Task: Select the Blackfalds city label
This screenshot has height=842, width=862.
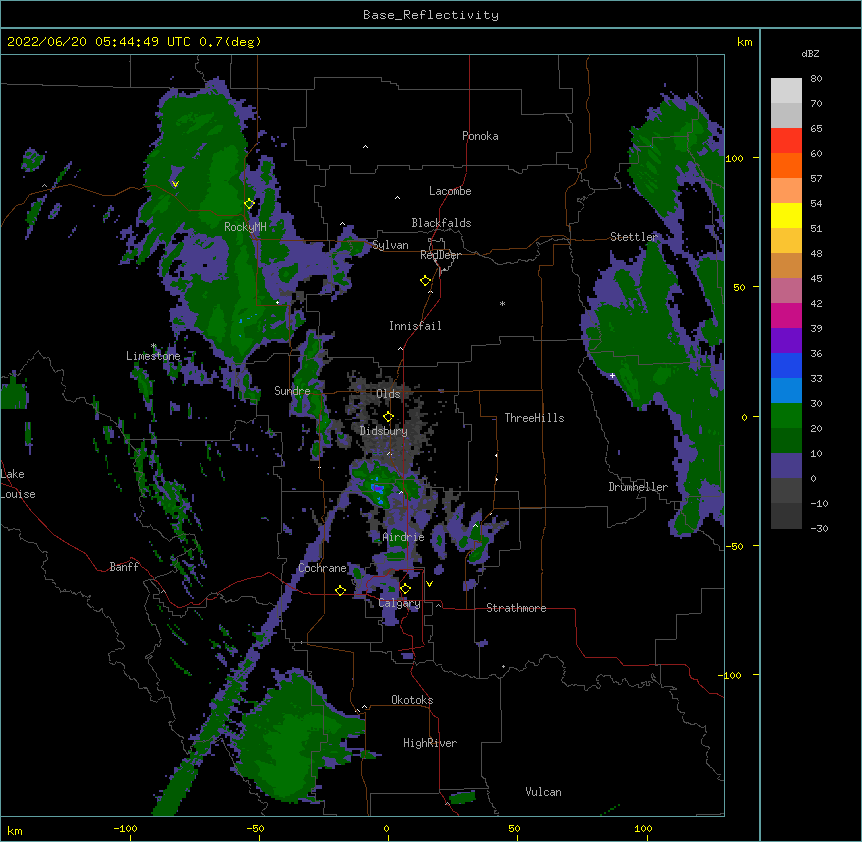Action: (441, 223)
